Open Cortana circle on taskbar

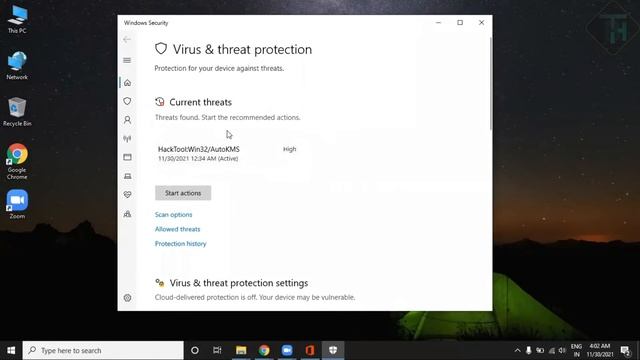[x=195, y=350]
